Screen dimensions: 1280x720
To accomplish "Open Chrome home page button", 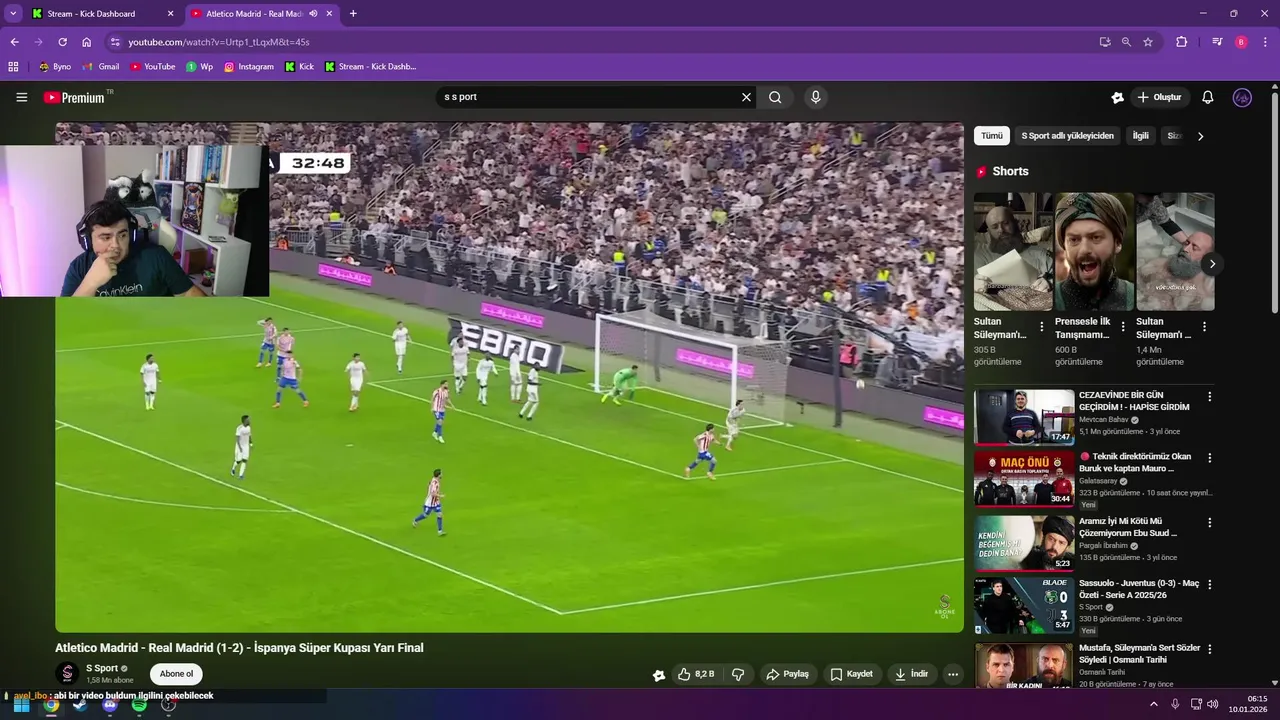I will coord(86,42).
